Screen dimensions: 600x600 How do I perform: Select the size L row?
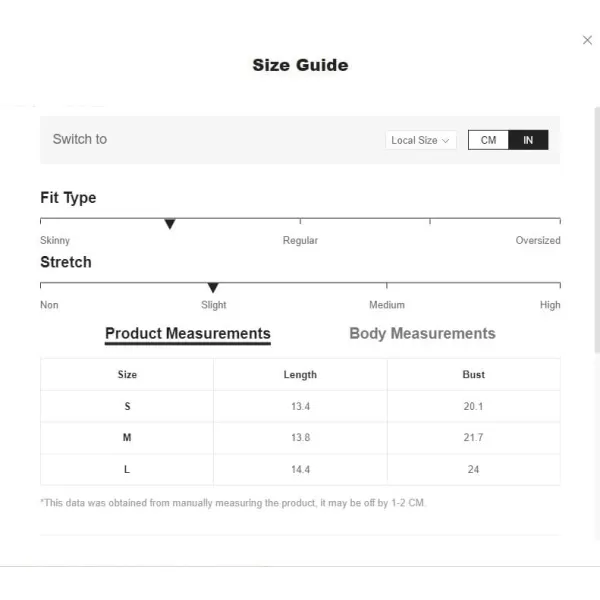(x=300, y=470)
